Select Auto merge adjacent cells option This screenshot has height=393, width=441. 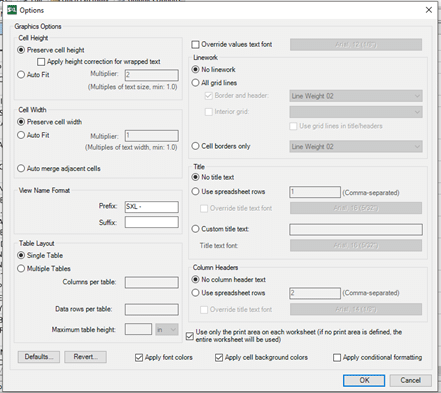[x=21, y=169]
